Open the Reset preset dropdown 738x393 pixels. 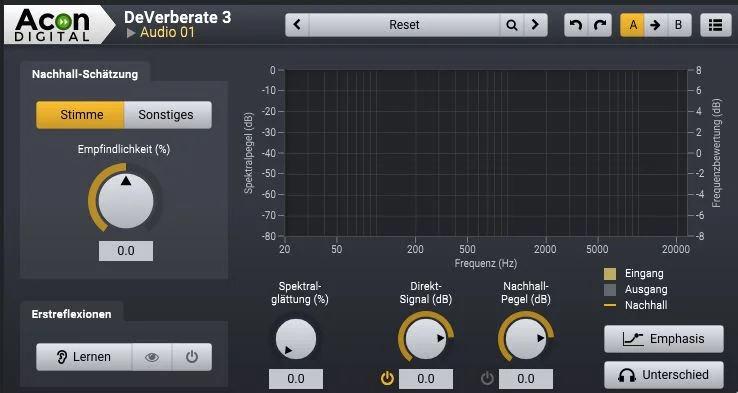point(404,25)
